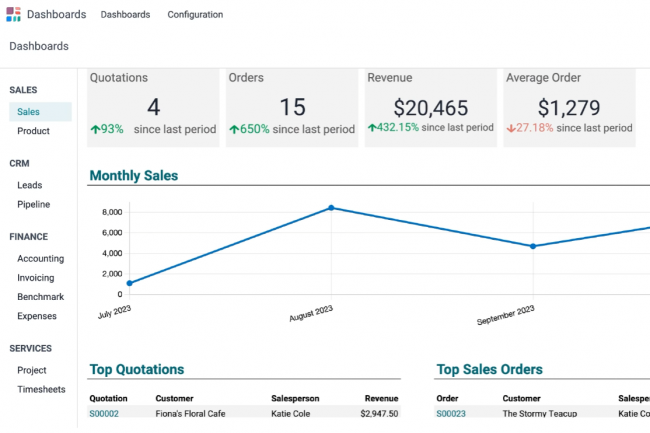This screenshot has width=650, height=433.
Task: Go to the Leads dashboard
Action: coord(29,185)
